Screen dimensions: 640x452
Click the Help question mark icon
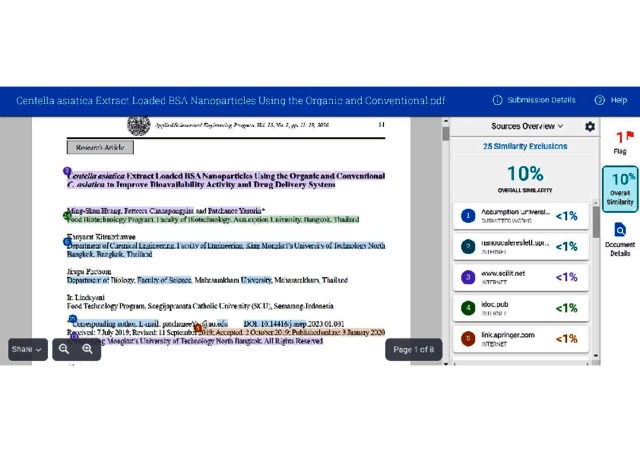click(599, 100)
